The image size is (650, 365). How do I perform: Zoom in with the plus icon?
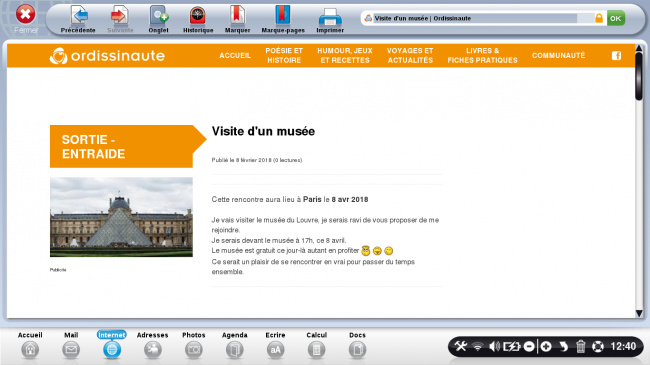pyautogui.click(x=546, y=346)
